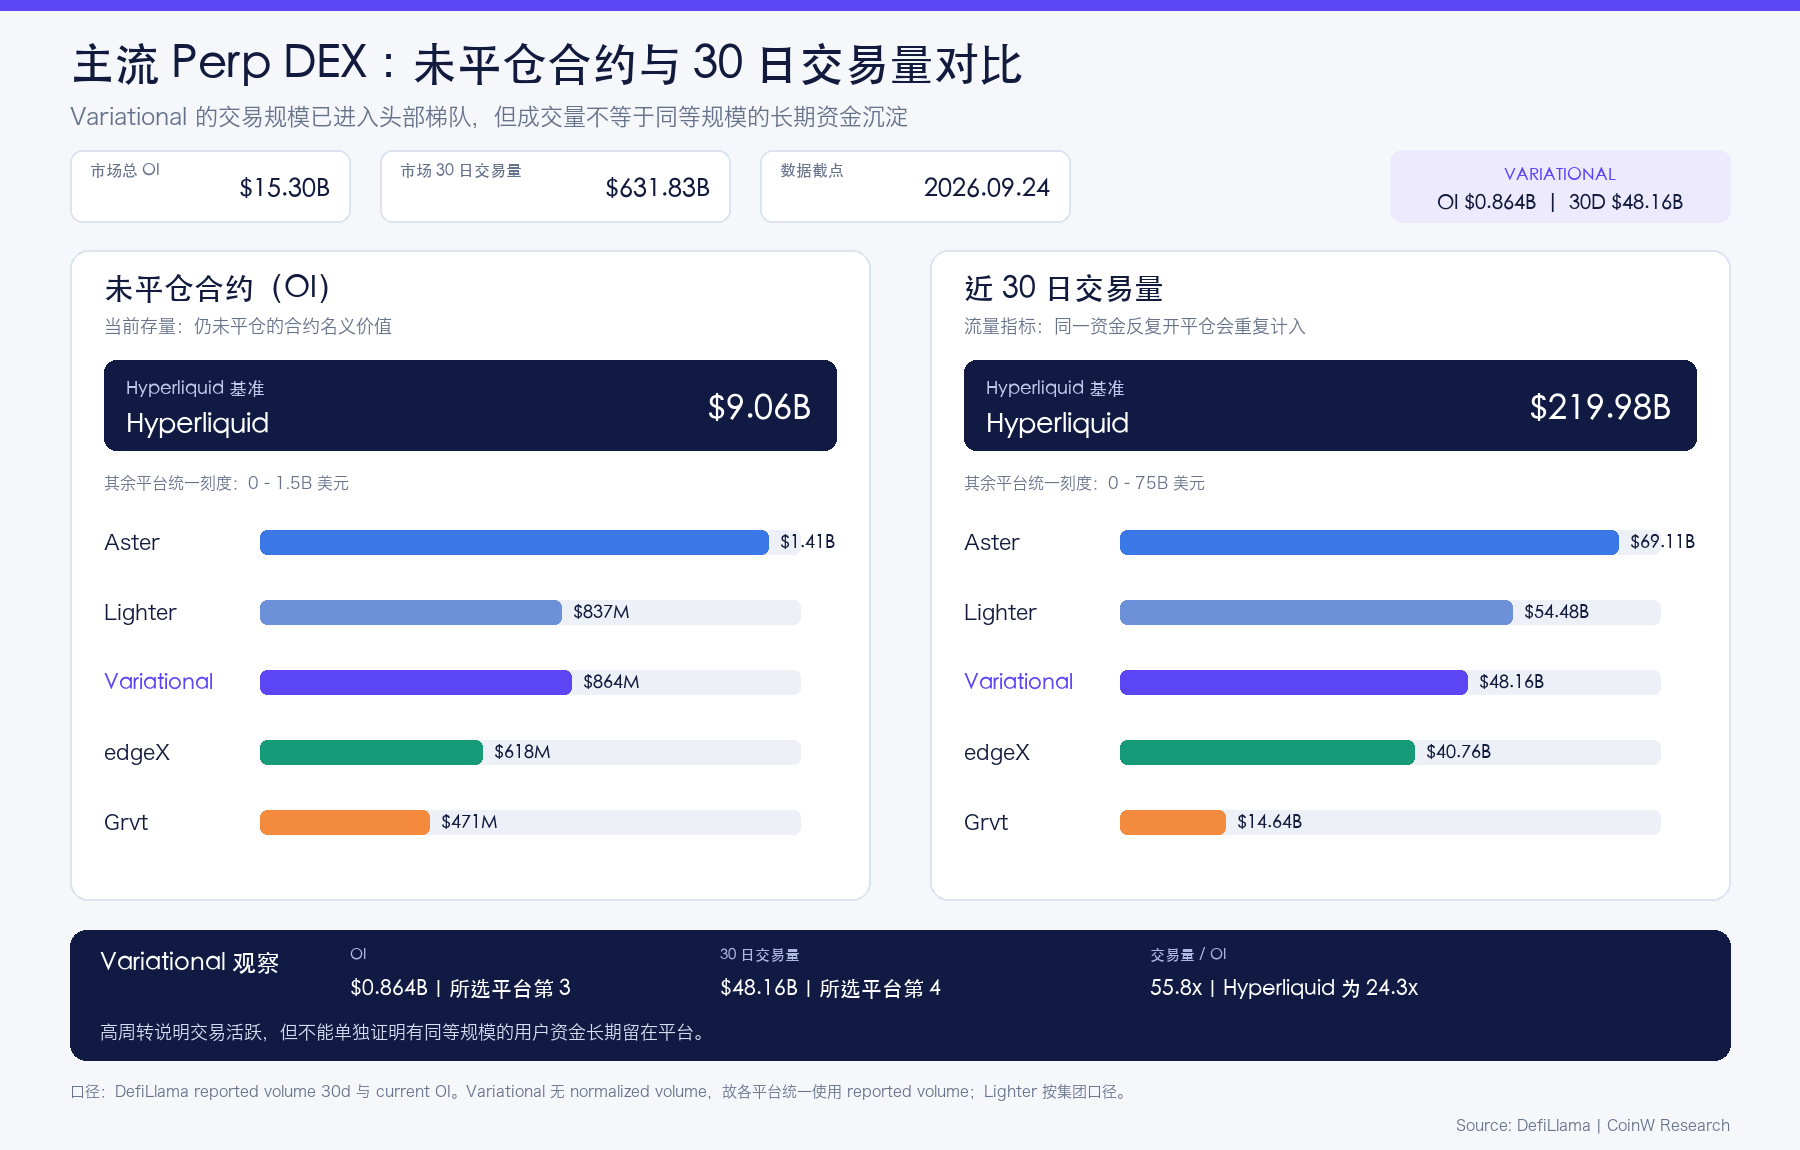Click the edgeX bar in the 30-day volume panel
Viewport: 1800px width, 1150px height.
click(x=1267, y=752)
